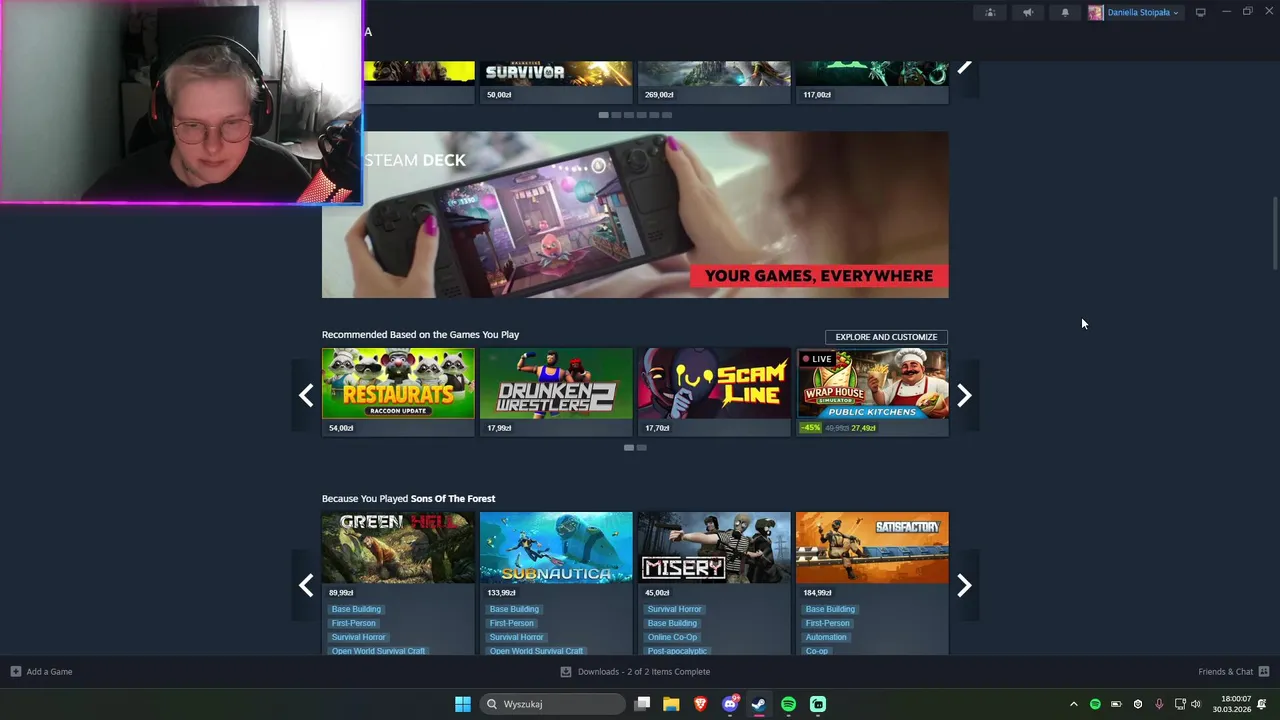Viewport: 1280px width, 720px height.
Task: Open Discord from the taskbar
Action: click(x=730, y=704)
